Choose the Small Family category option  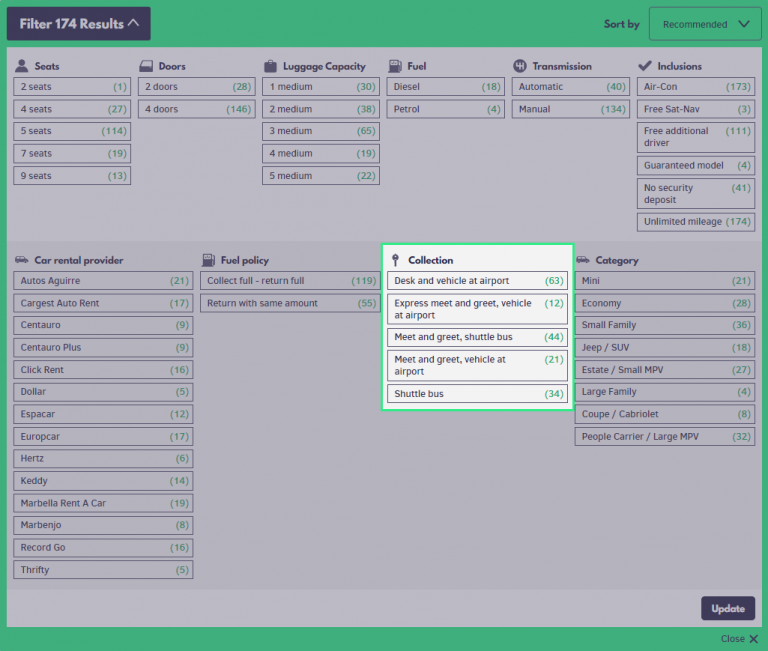[664, 325]
